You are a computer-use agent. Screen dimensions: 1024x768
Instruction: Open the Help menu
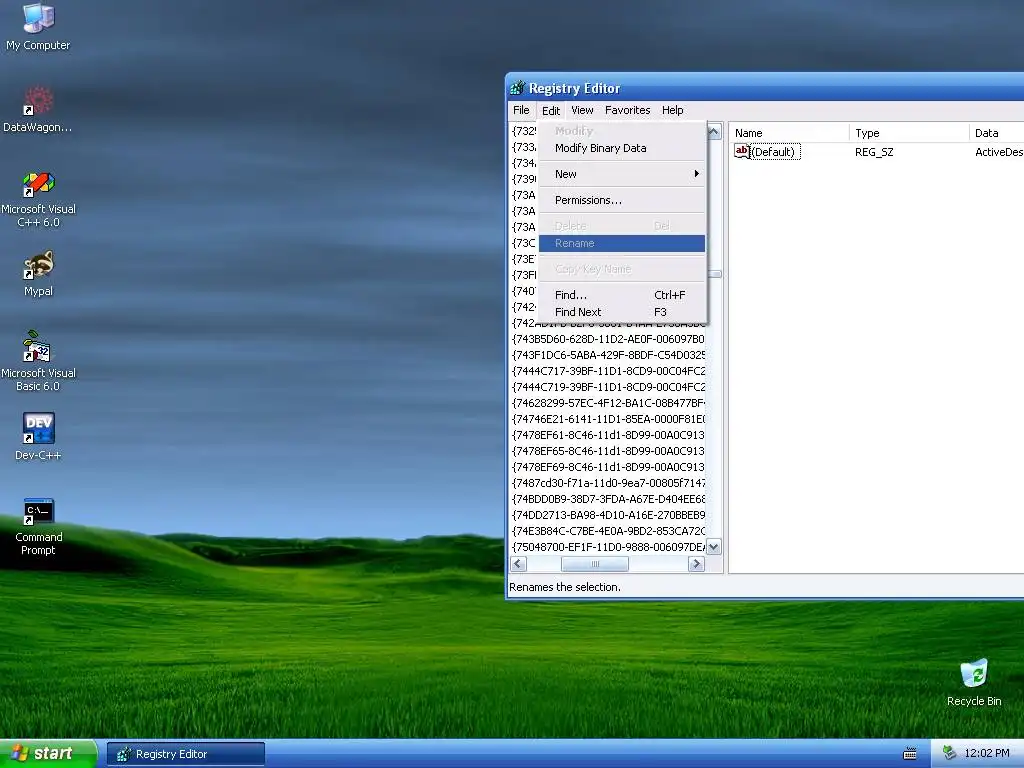click(672, 110)
